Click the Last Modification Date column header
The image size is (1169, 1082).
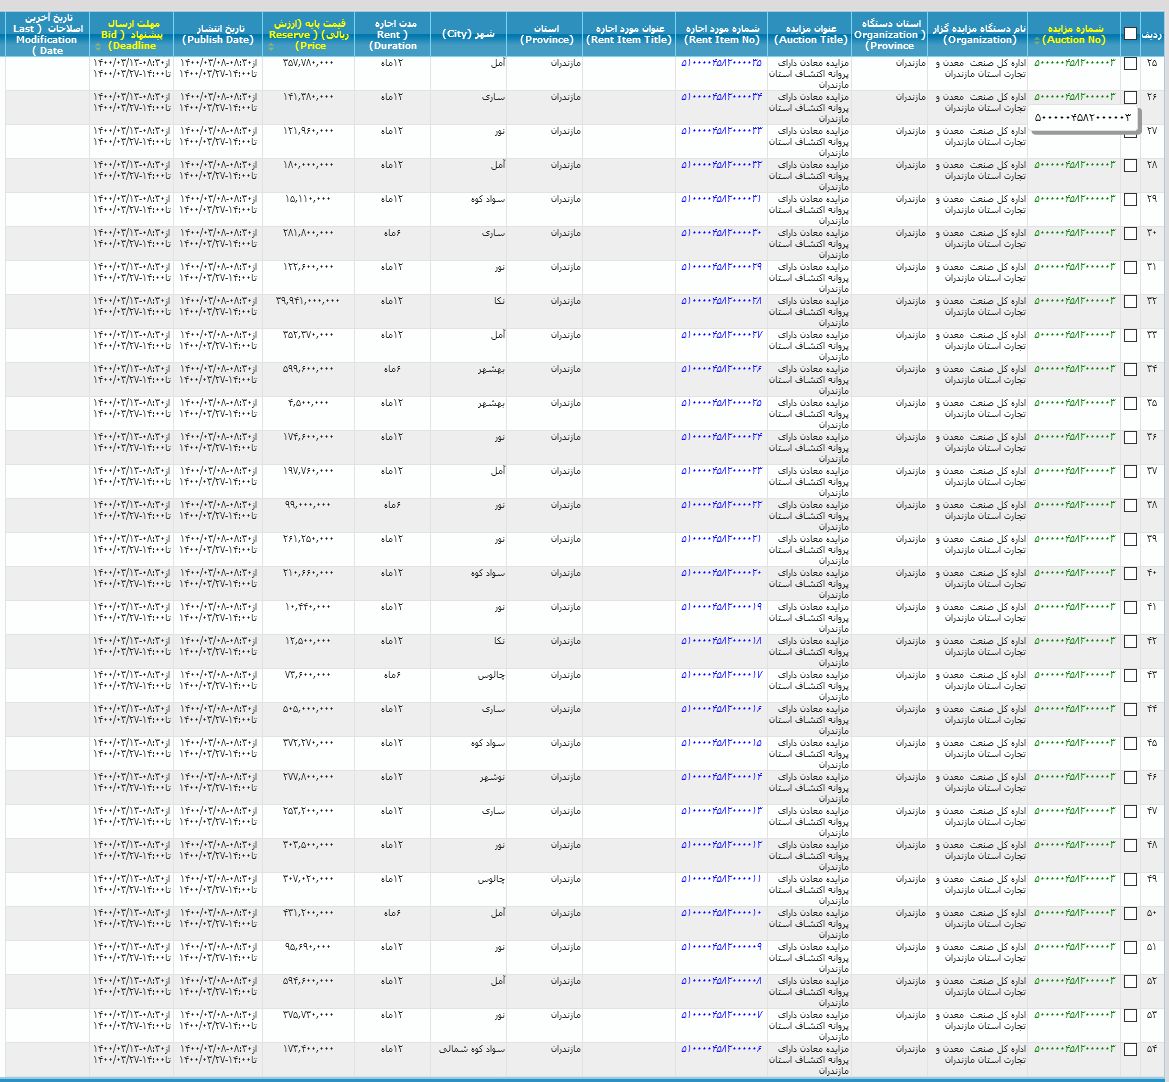pos(45,34)
